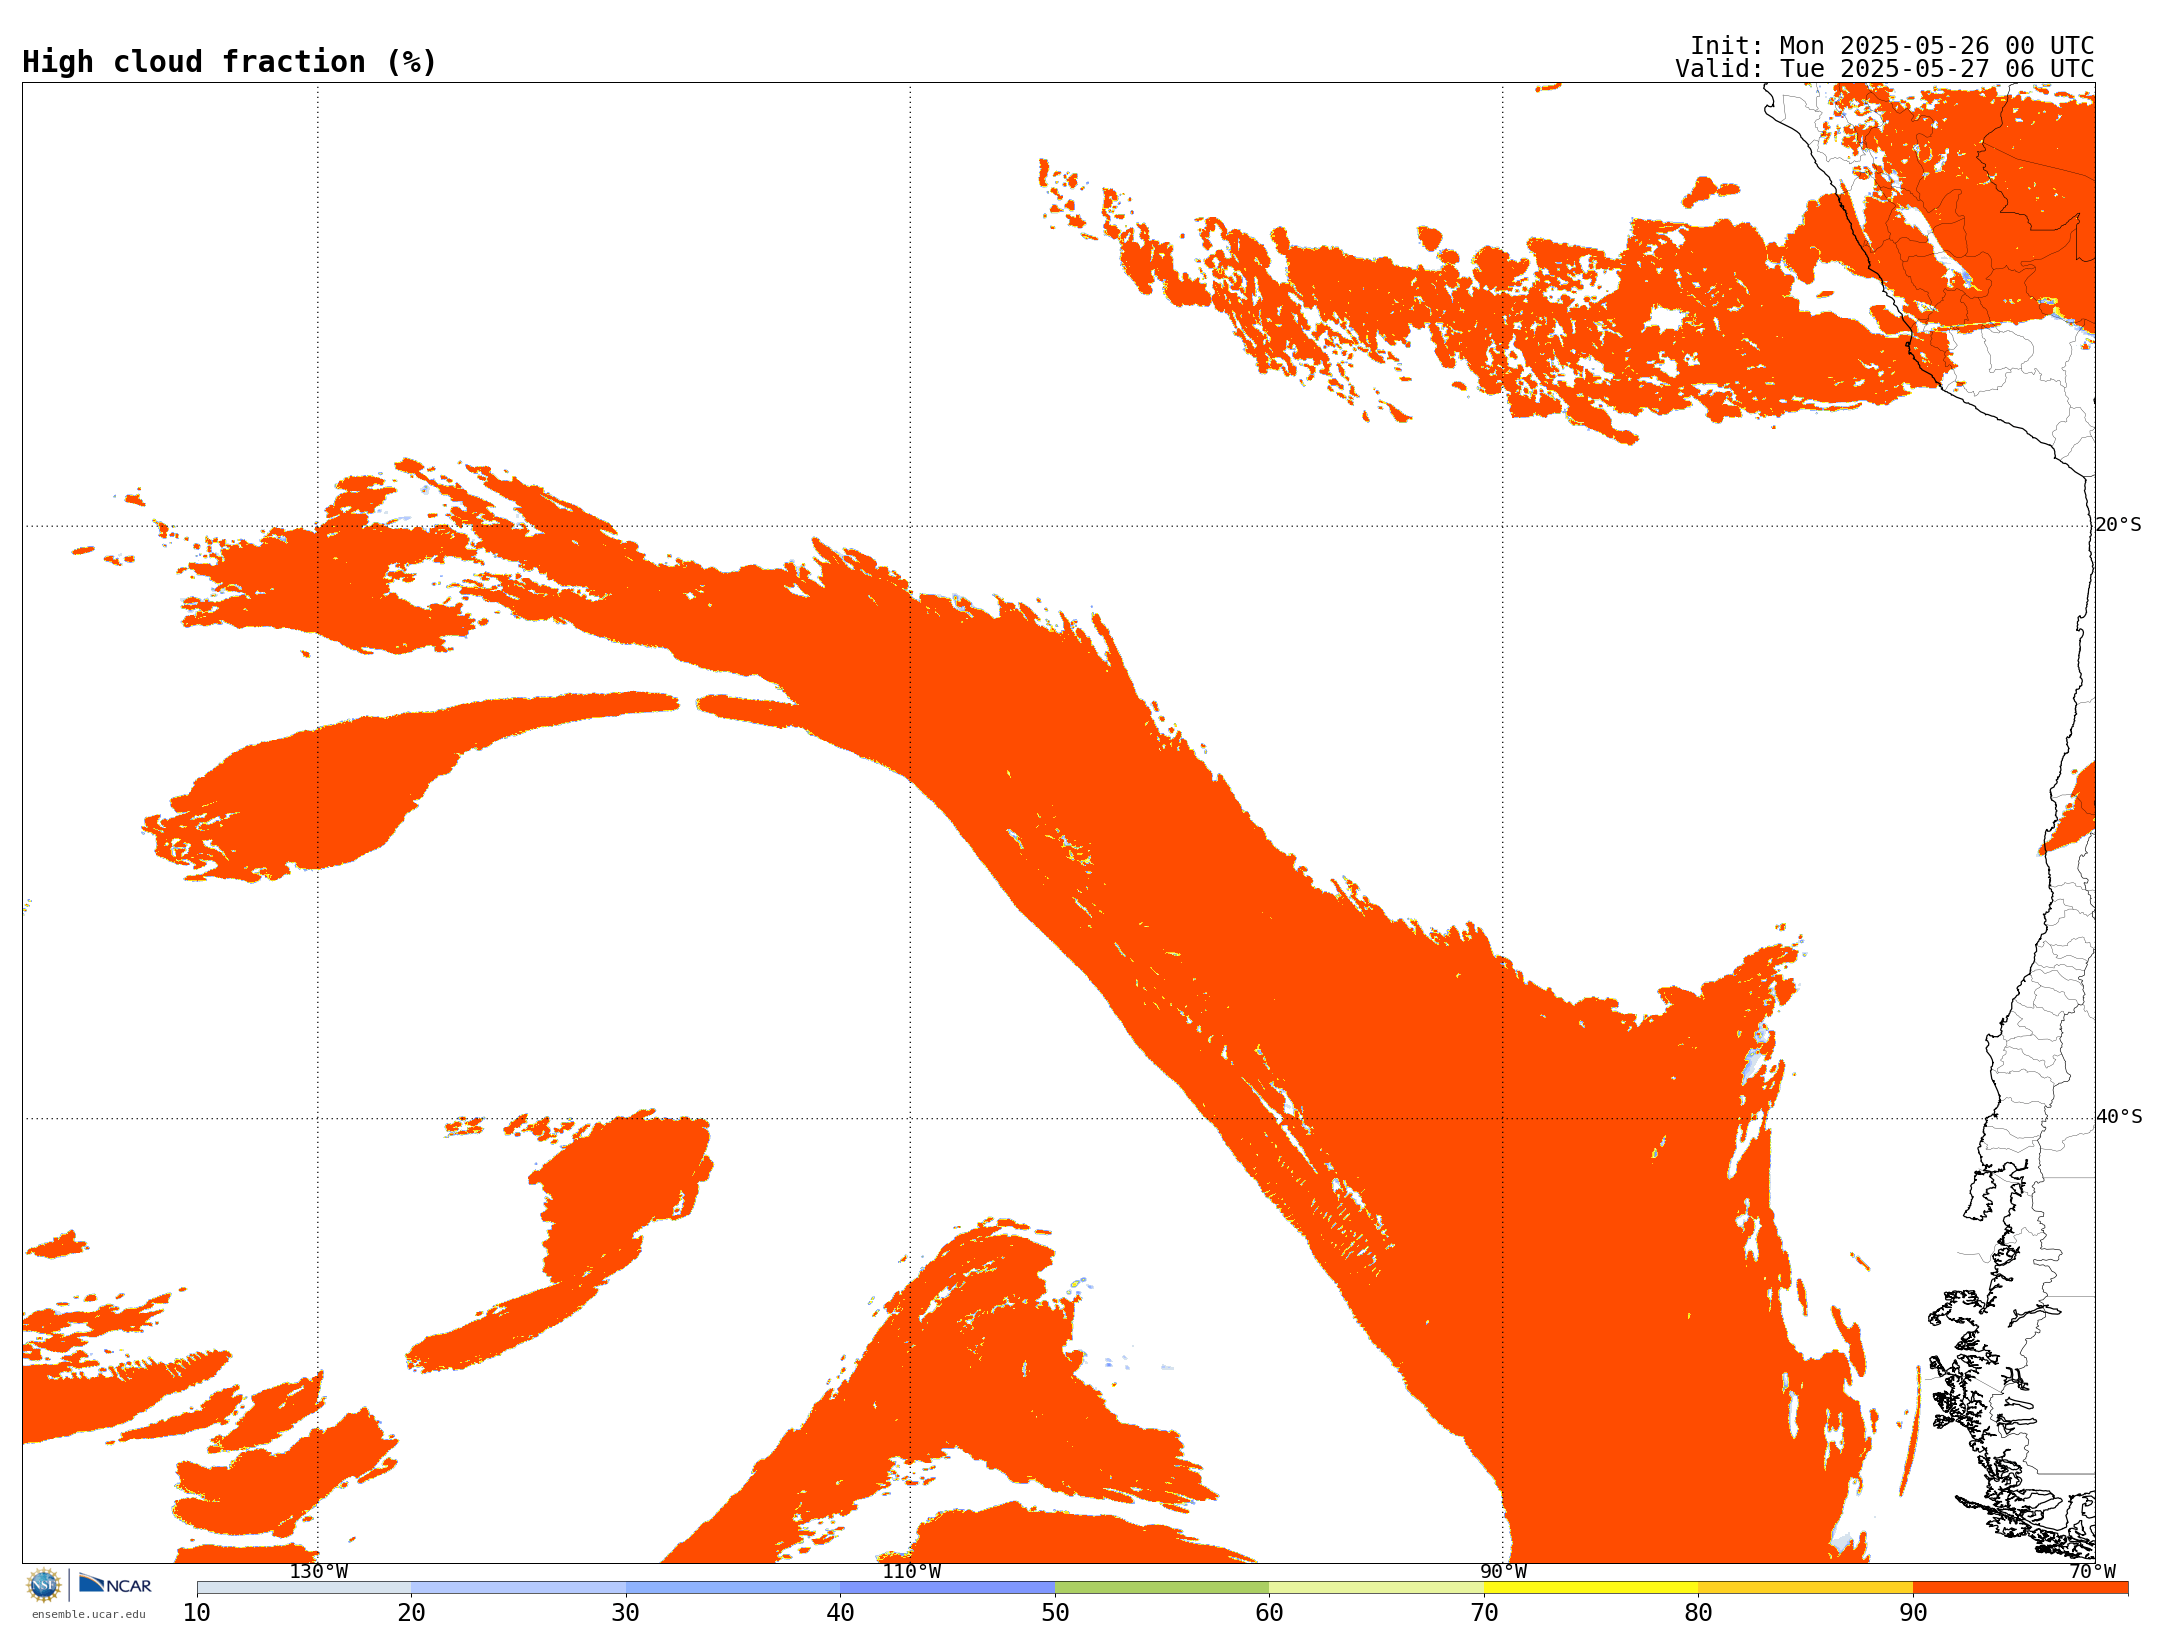Click the 70°W longitude label

pos(2092,1572)
